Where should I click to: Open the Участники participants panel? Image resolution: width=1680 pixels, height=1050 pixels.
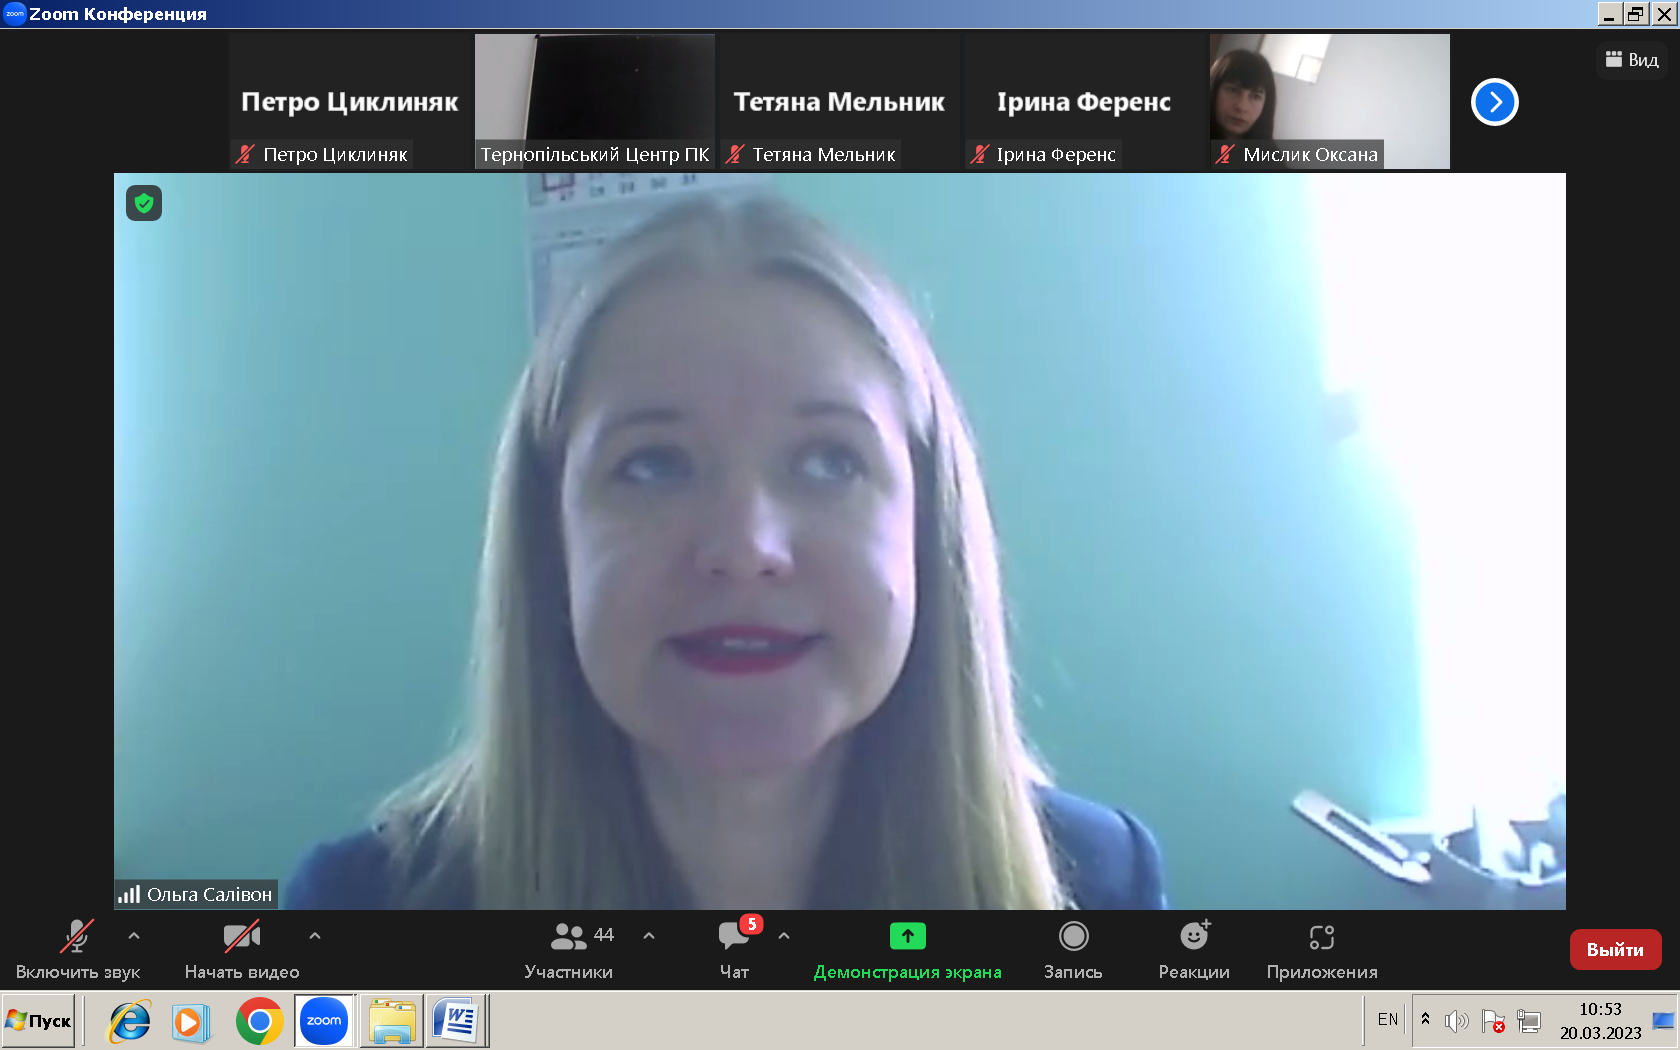pyautogui.click(x=568, y=950)
